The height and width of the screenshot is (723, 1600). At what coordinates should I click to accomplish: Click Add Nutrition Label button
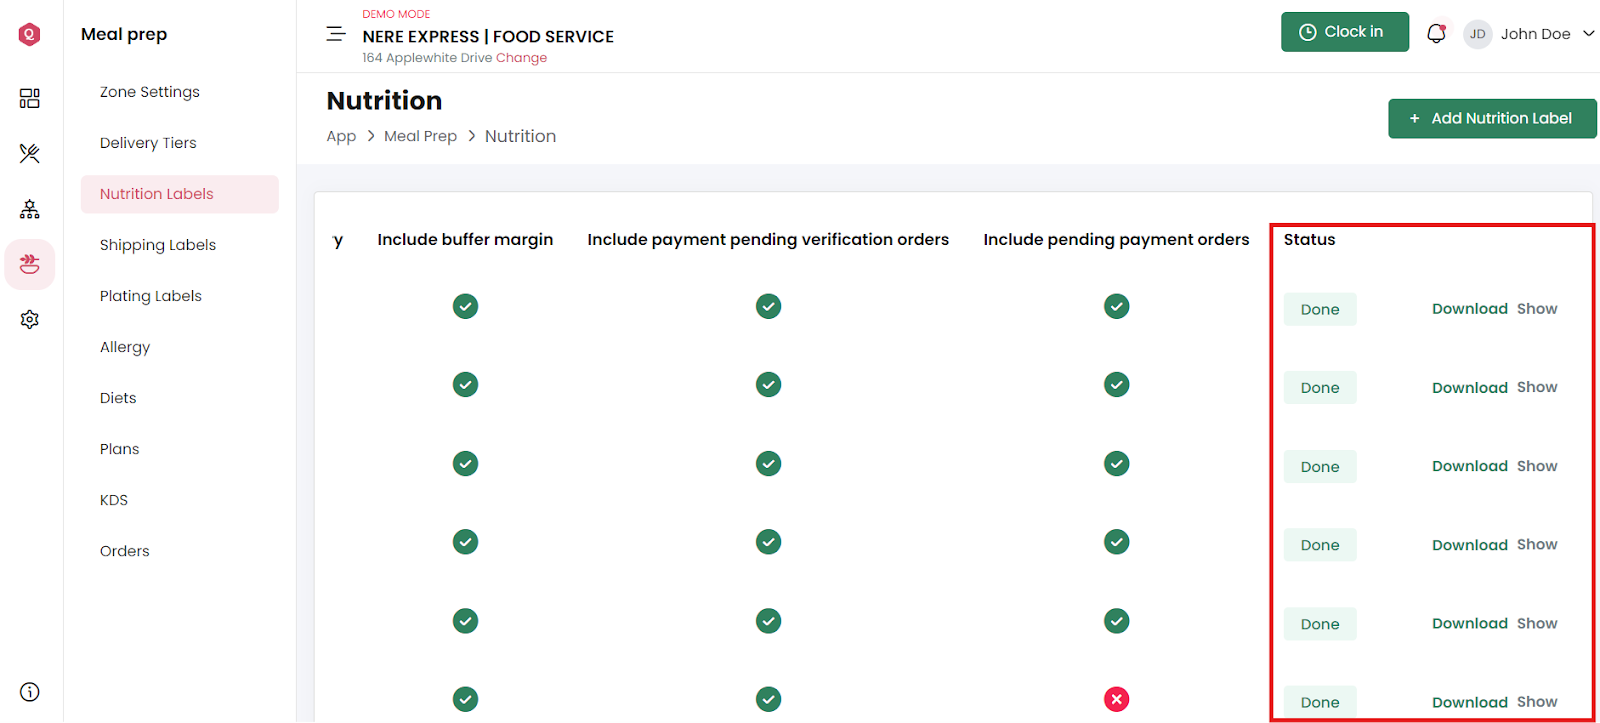pos(1492,118)
